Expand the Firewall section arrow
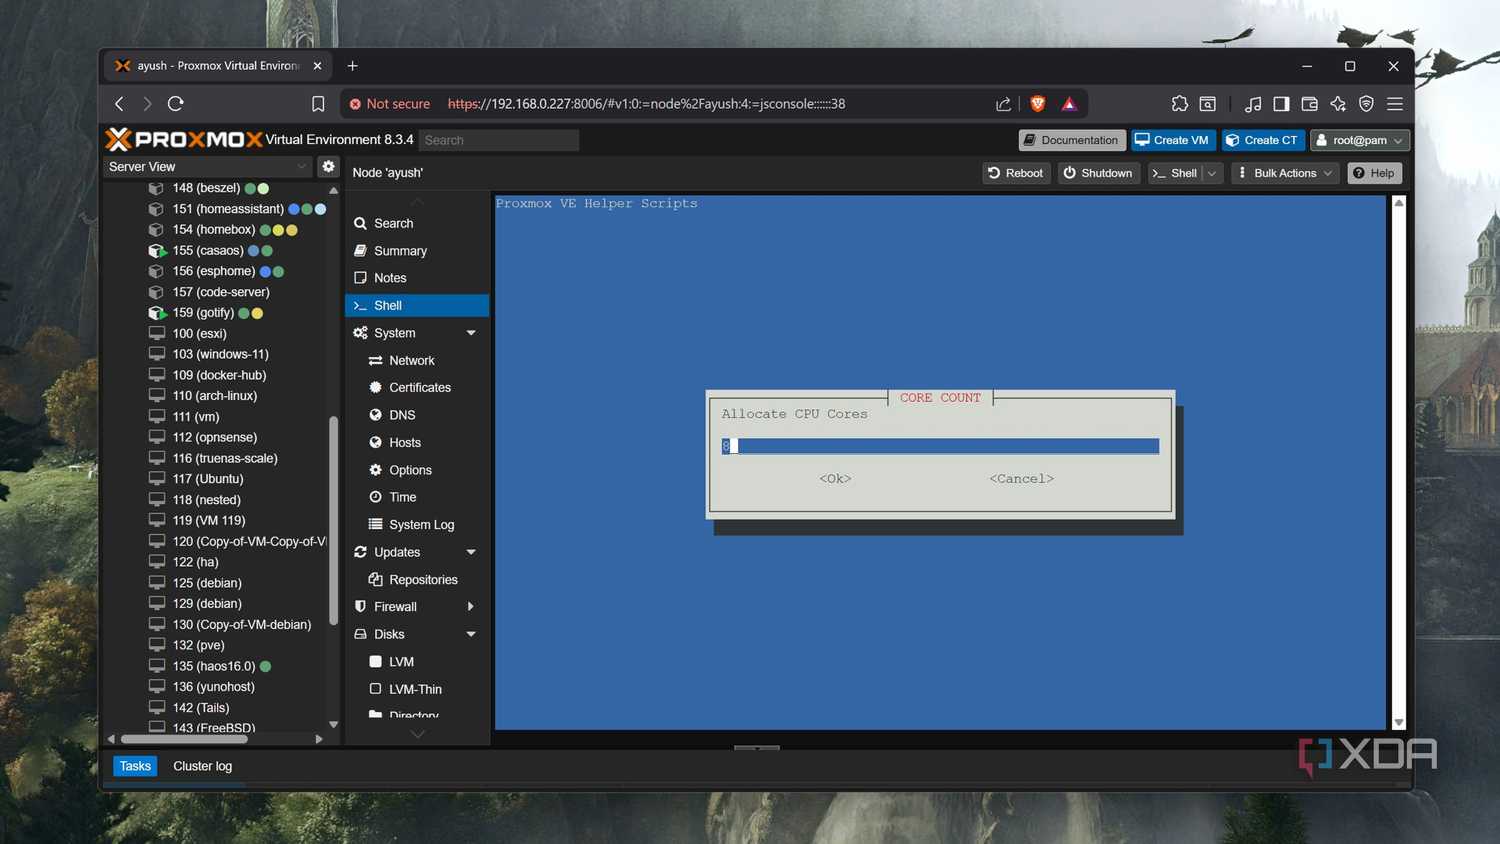This screenshot has width=1500, height=844. pos(471,607)
